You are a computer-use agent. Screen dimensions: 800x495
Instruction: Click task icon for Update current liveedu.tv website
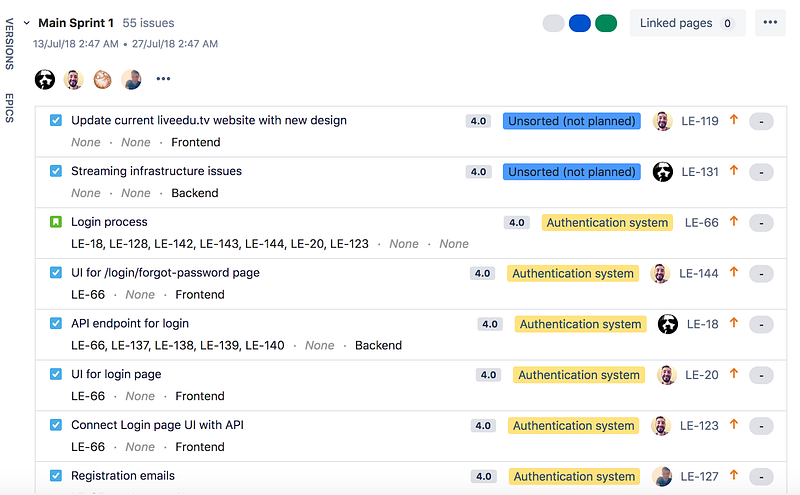tap(56, 120)
